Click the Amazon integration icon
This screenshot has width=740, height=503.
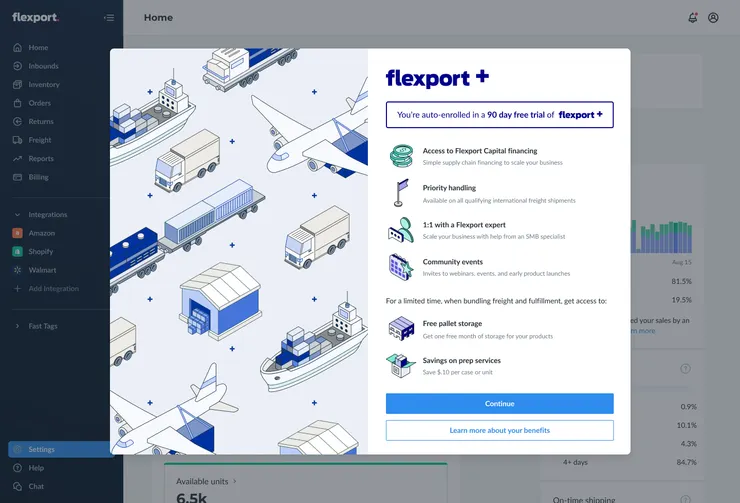pyautogui.click(x=17, y=233)
